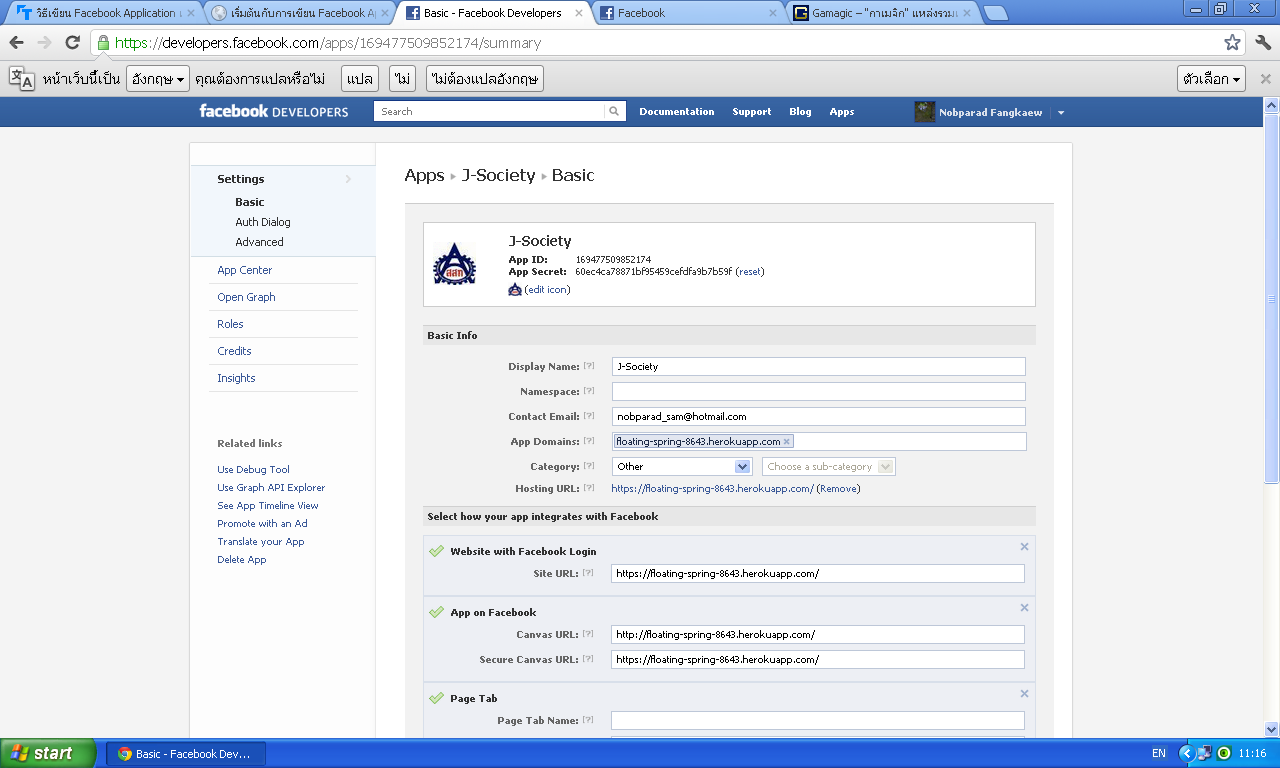Click Display Name help [?] icon
The width and height of the screenshot is (1280, 768).
[x=589, y=366]
